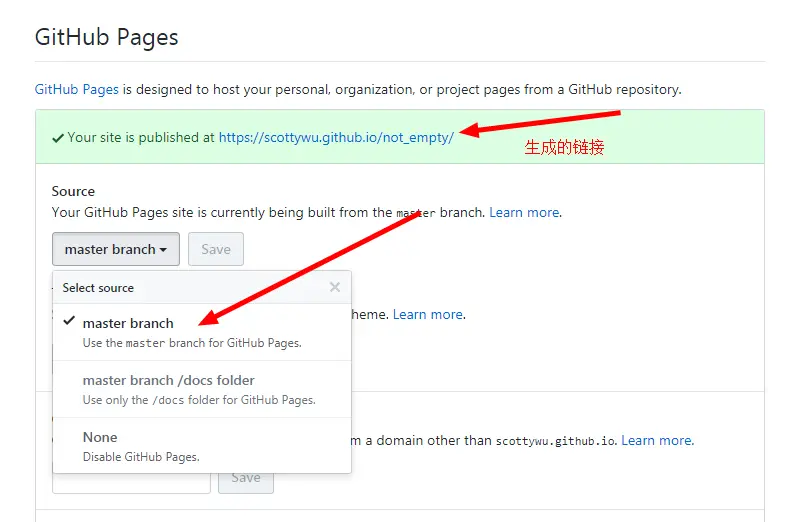Open the GitHub Pages documentation link
This screenshot has width=797, height=522.
[x=76, y=89]
